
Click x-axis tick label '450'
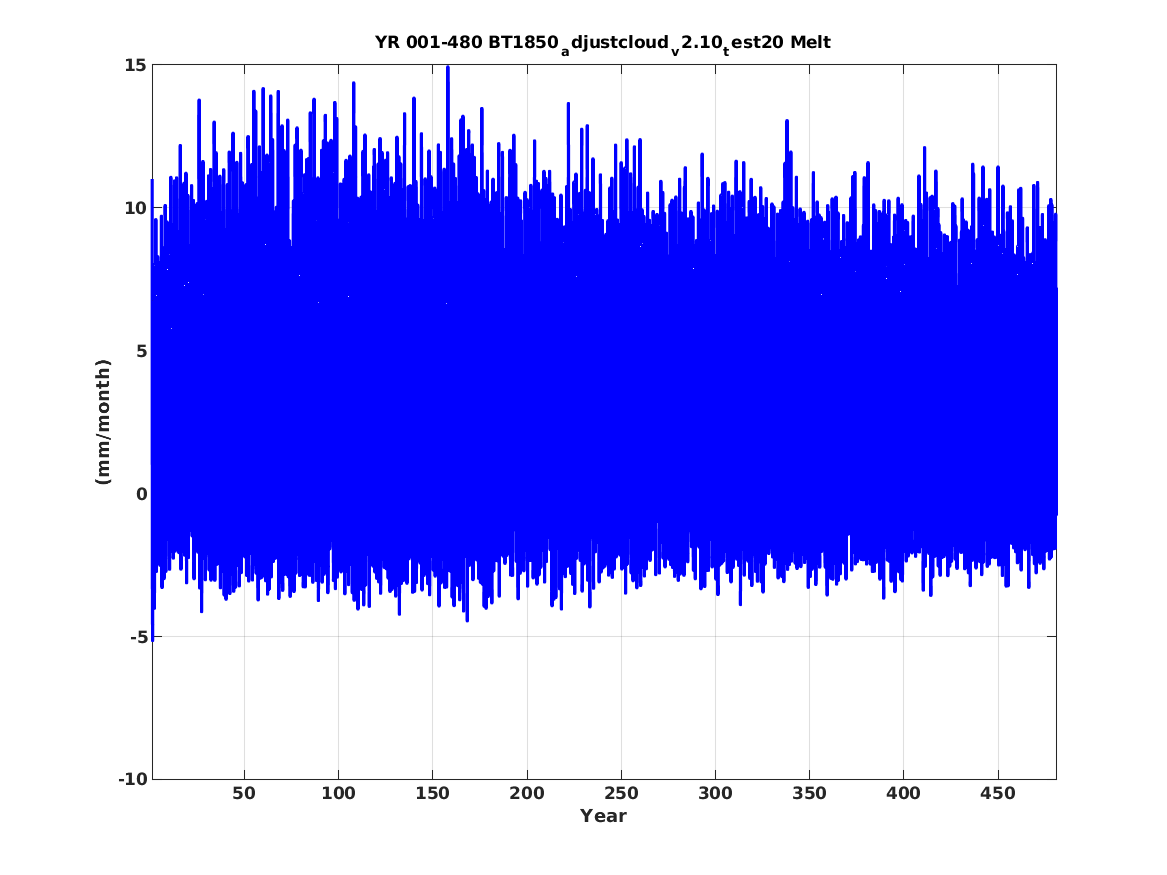coord(998,793)
